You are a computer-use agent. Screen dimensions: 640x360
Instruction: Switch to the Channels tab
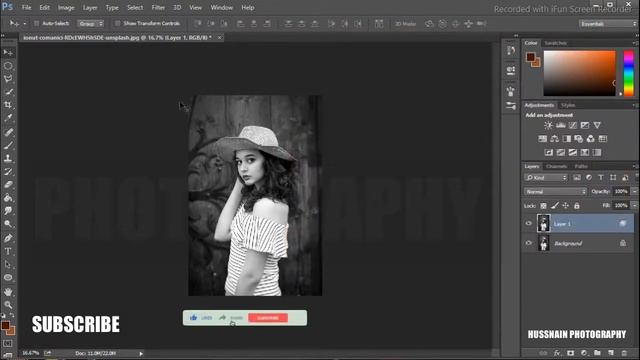[556, 166]
